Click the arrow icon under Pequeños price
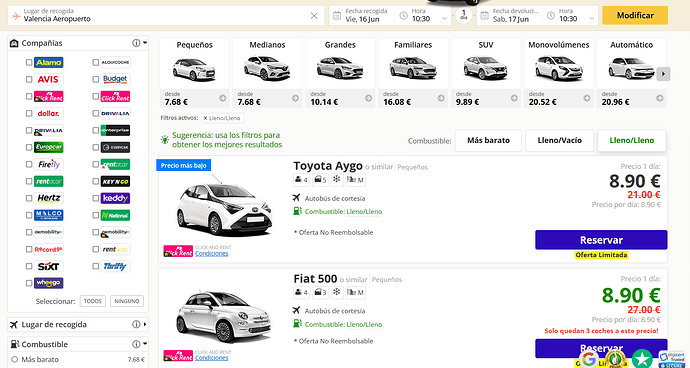Viewport: 690px width, 368px height. [223, 98]
